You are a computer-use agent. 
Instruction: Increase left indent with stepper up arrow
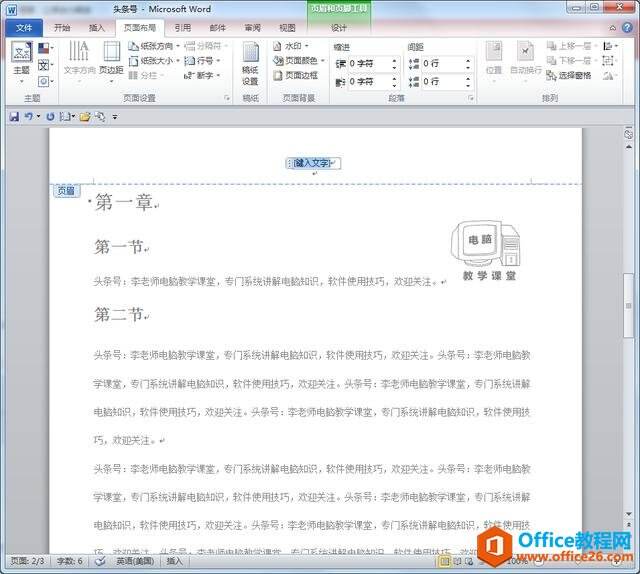(394, 61)
